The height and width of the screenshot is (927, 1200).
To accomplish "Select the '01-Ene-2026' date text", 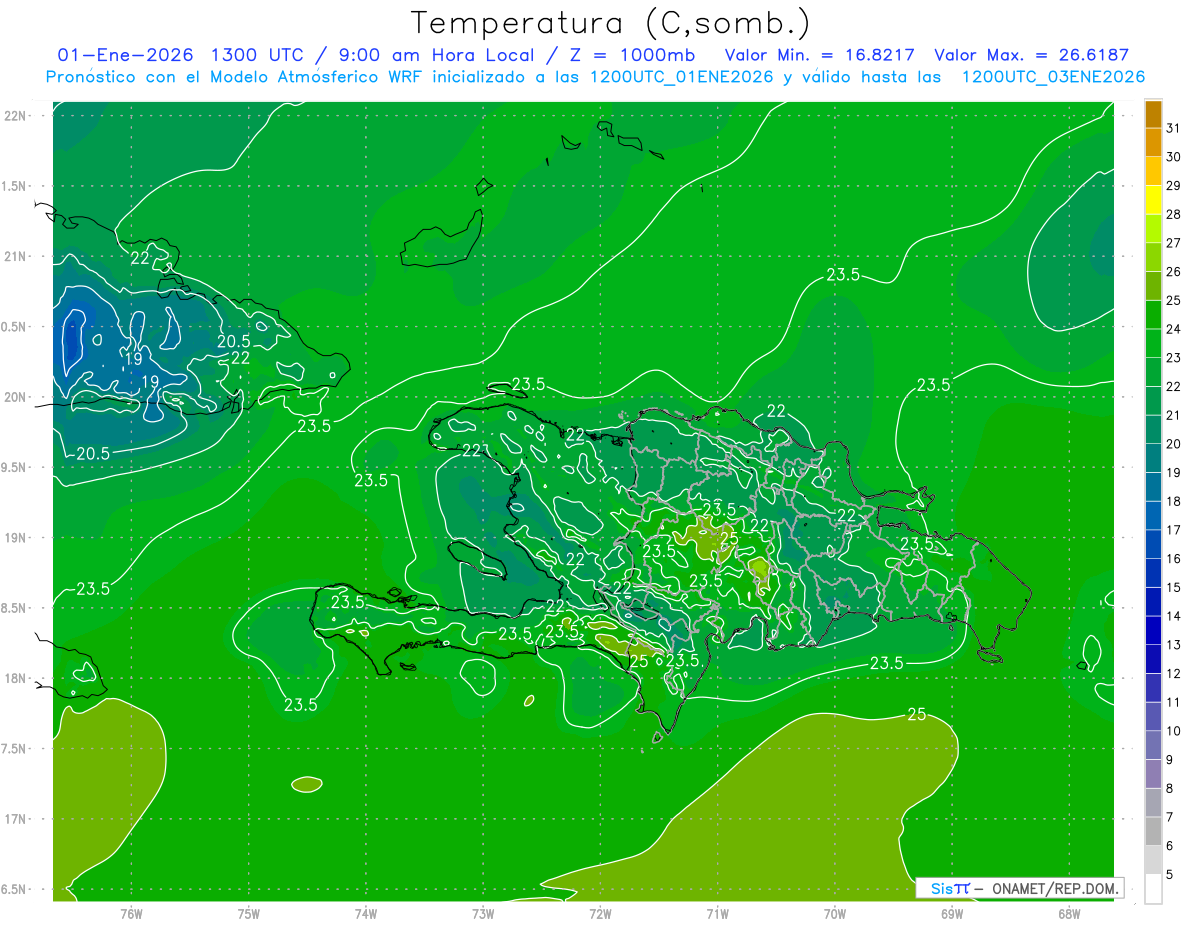I will pos(125,55).
